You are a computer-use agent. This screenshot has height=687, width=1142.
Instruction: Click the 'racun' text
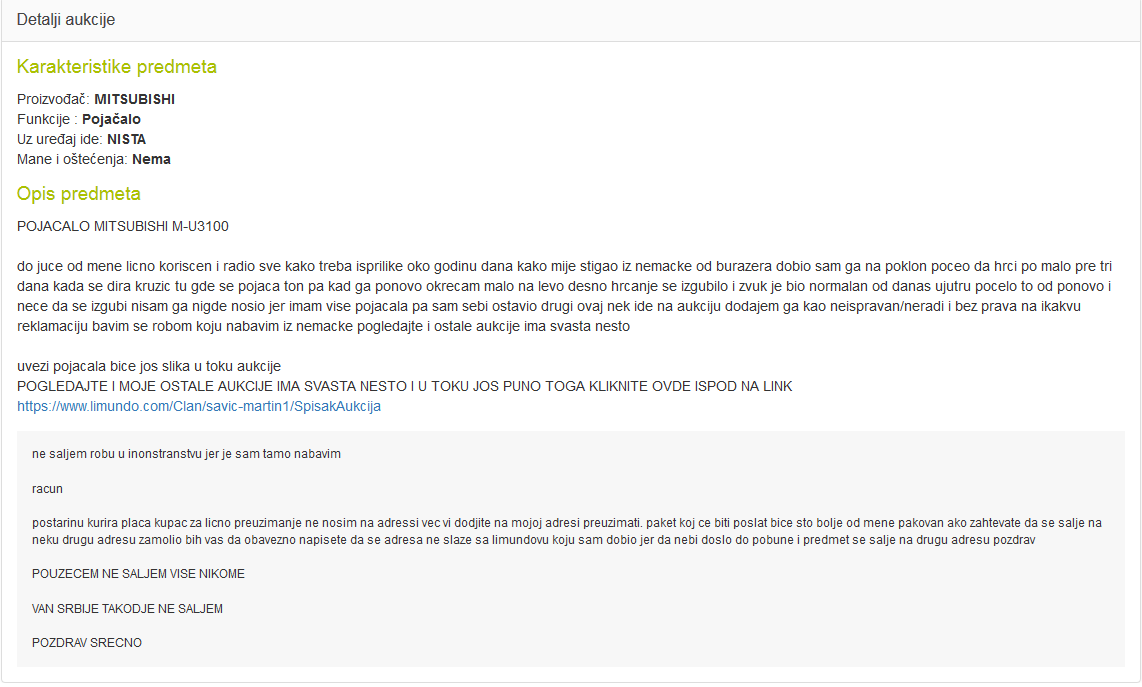coord(47,489)
